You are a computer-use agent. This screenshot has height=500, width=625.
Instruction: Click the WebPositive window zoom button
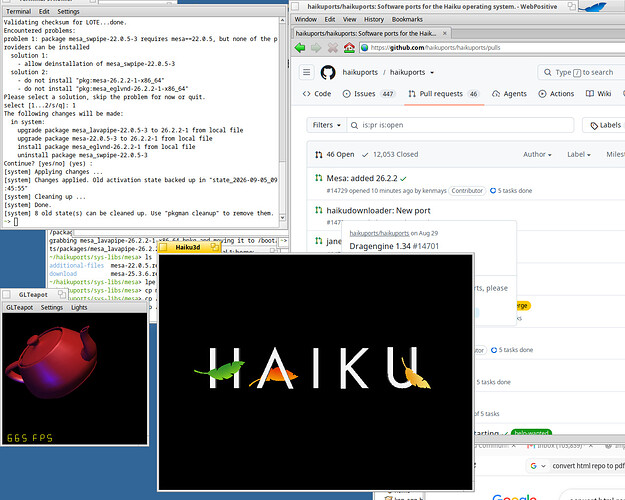tap(571, 6)
